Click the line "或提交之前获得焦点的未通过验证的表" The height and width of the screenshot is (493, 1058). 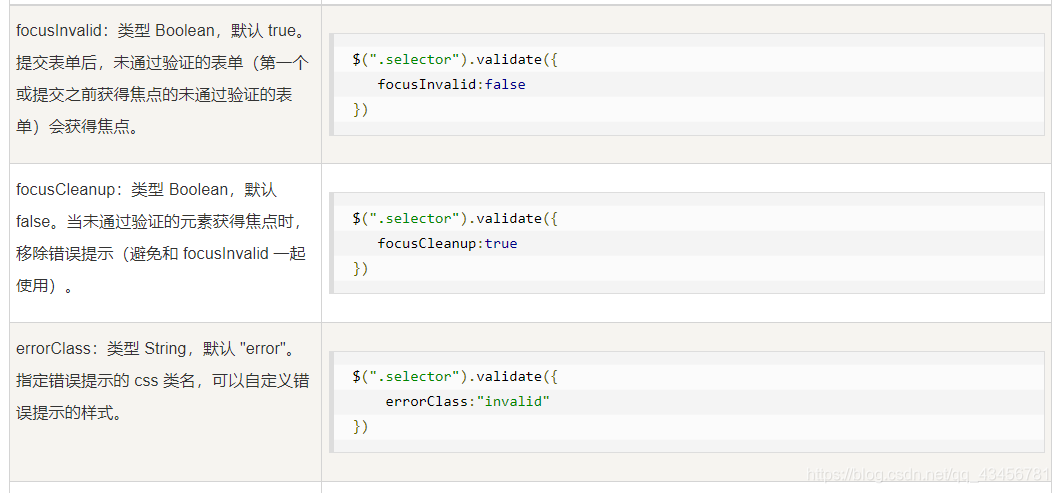point(155,95)
